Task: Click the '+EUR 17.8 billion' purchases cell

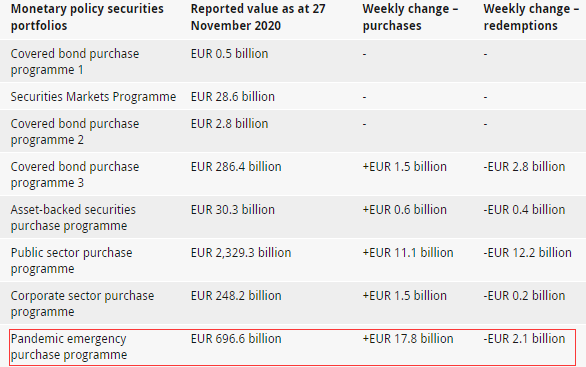Action: tap(408, 339)
